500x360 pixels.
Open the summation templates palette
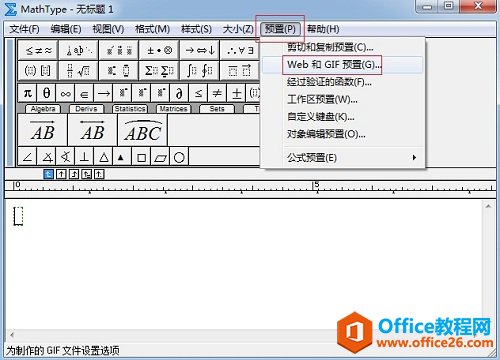tap(159, 70)
